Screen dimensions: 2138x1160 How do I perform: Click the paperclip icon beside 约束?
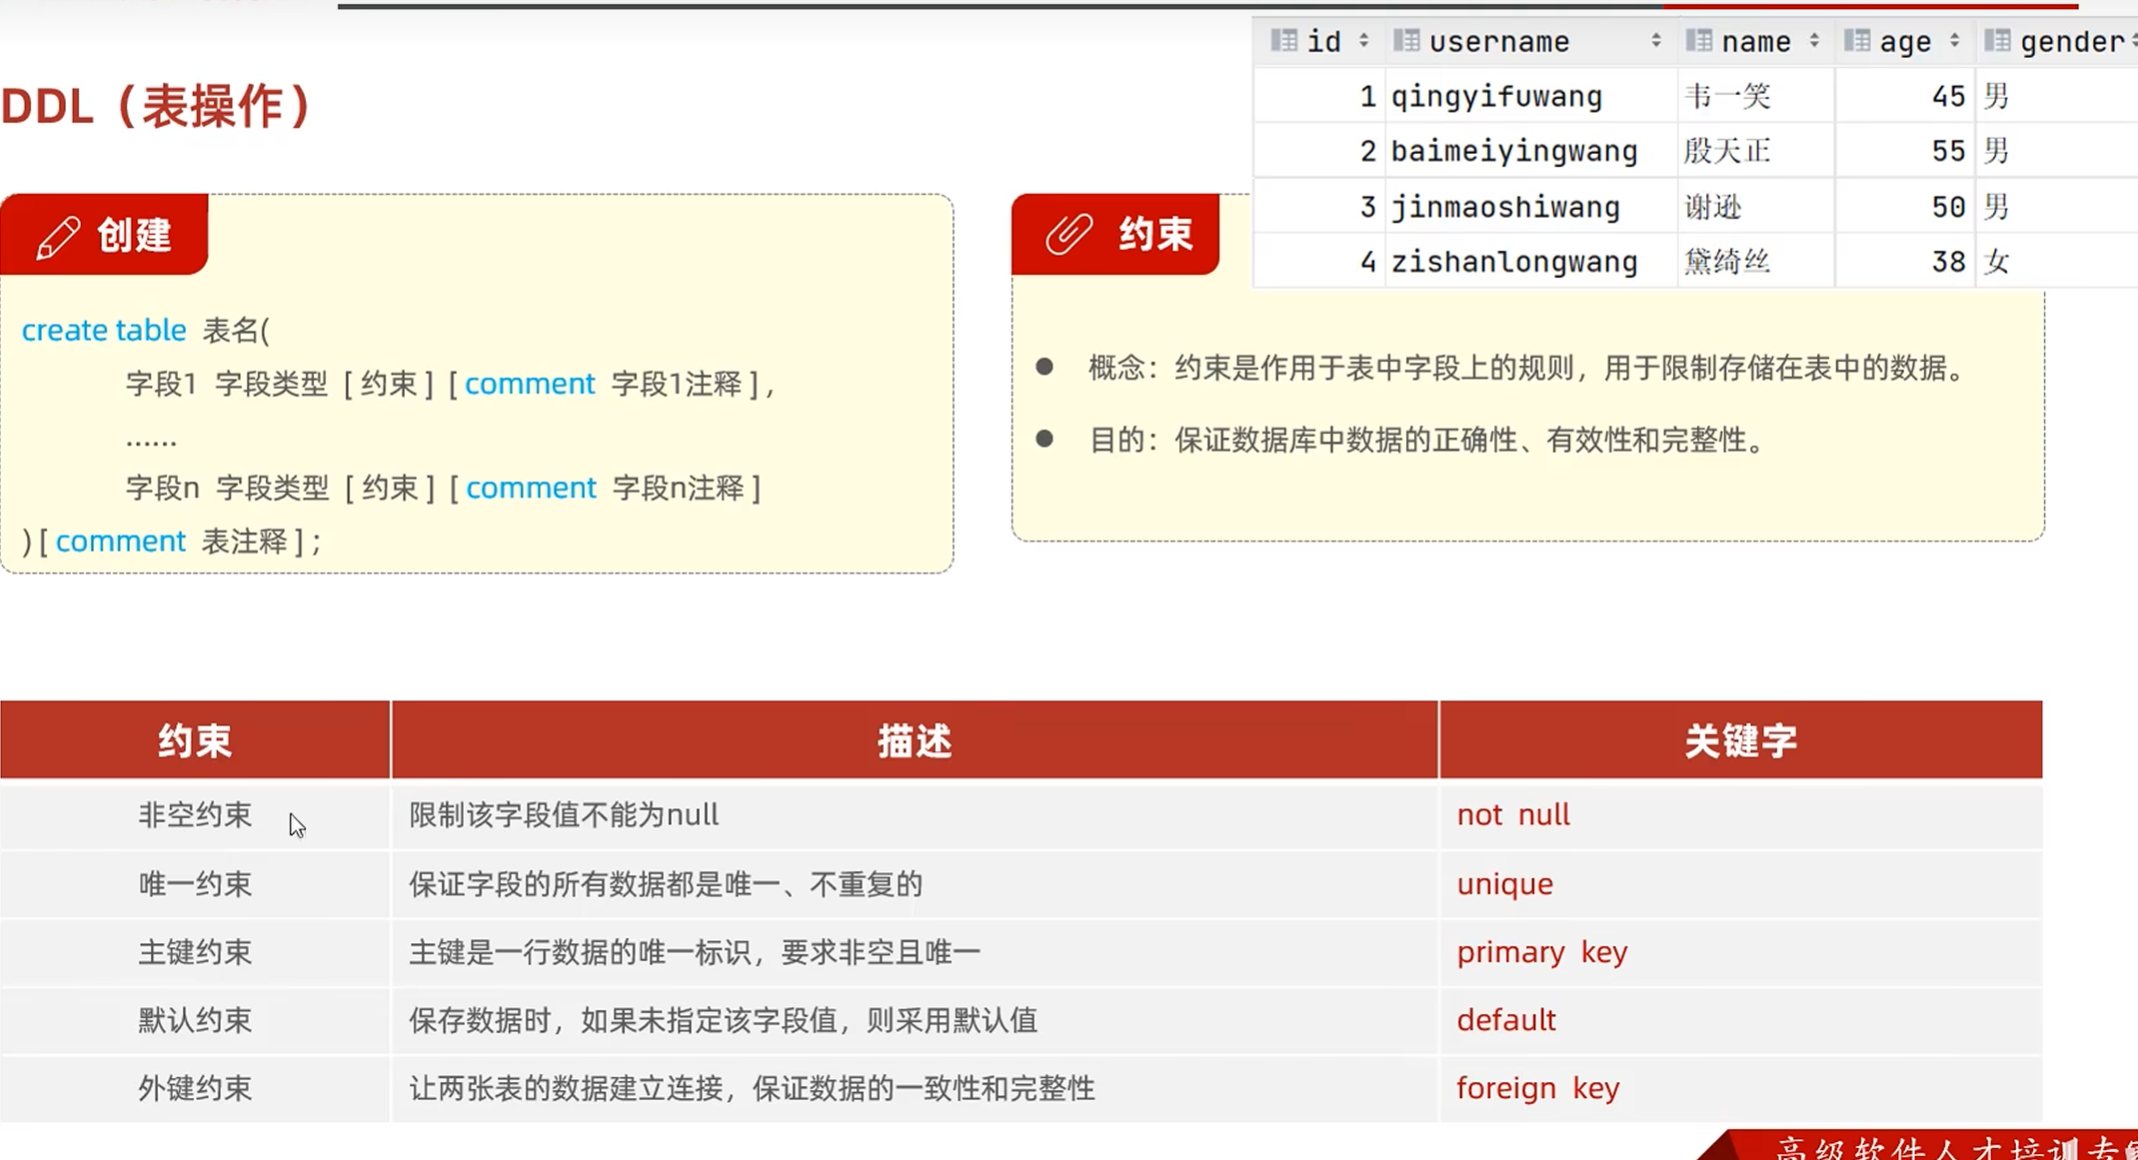pyautogui.click(x=1068, y=234)
